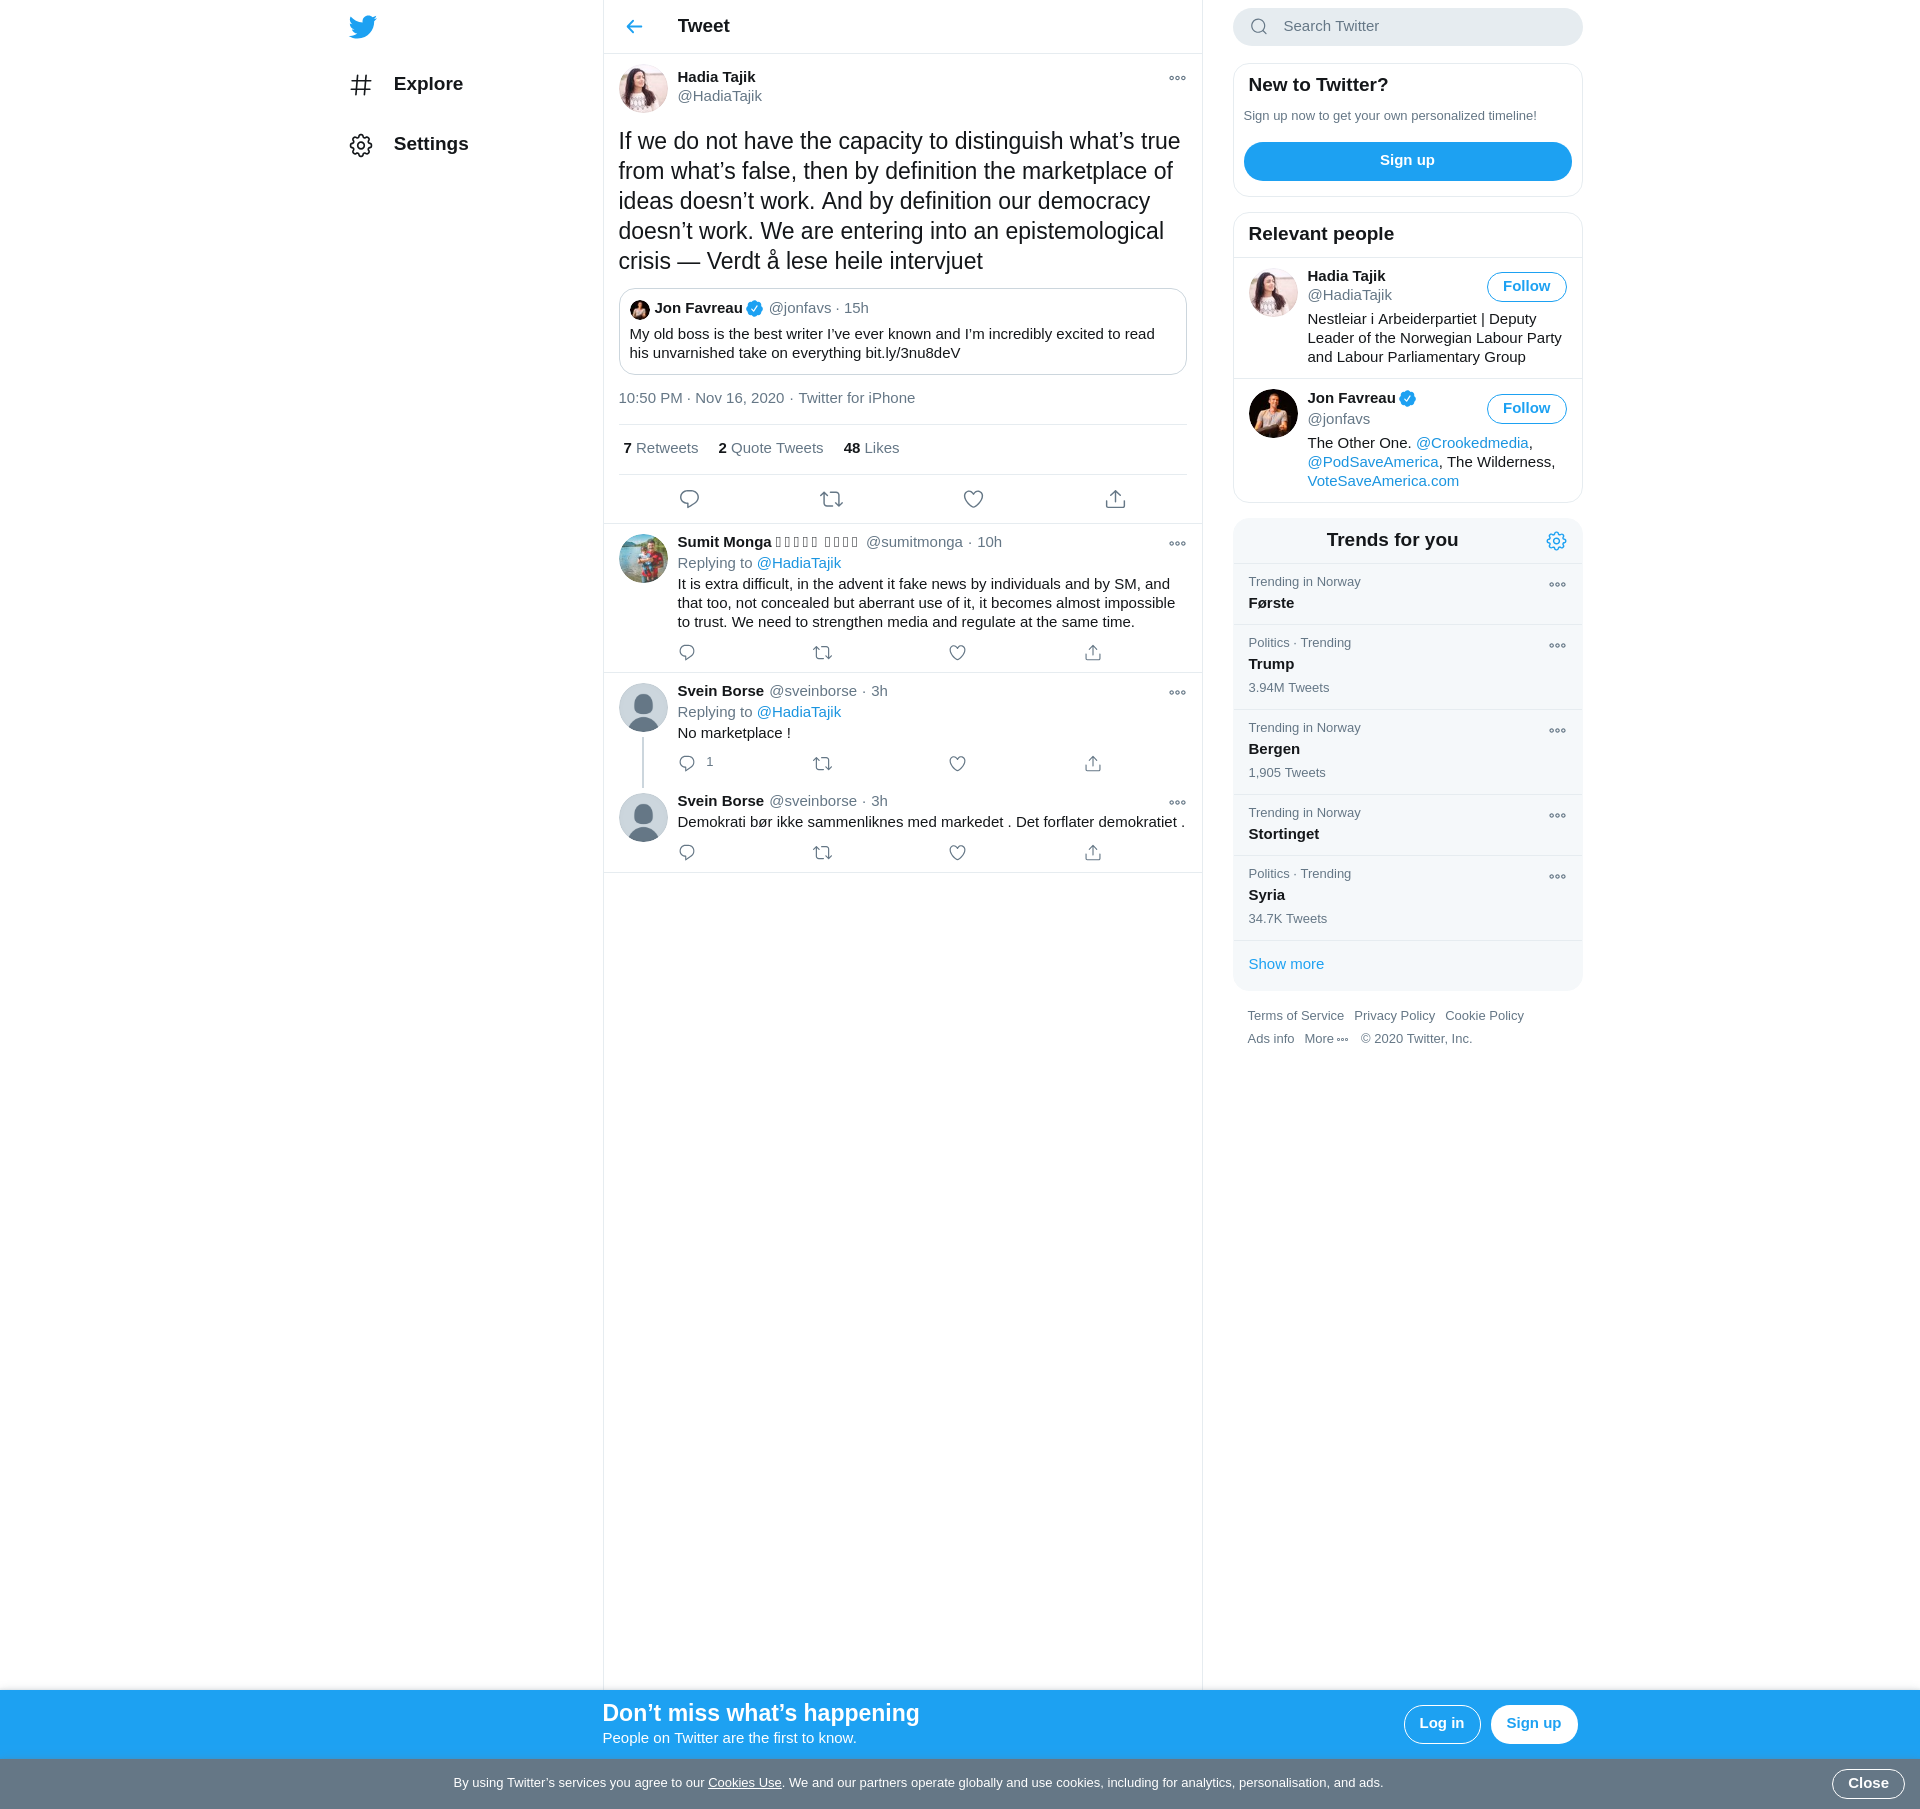Open the Første trending topic
This screenshot has width=1920, height=1809.
1407,594
